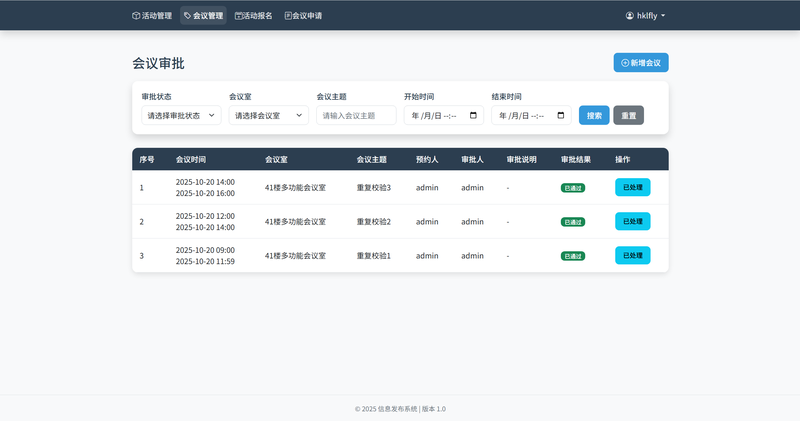Click the plus icon on 新增会议 button

pyautogui.click(x=625, y=63)
